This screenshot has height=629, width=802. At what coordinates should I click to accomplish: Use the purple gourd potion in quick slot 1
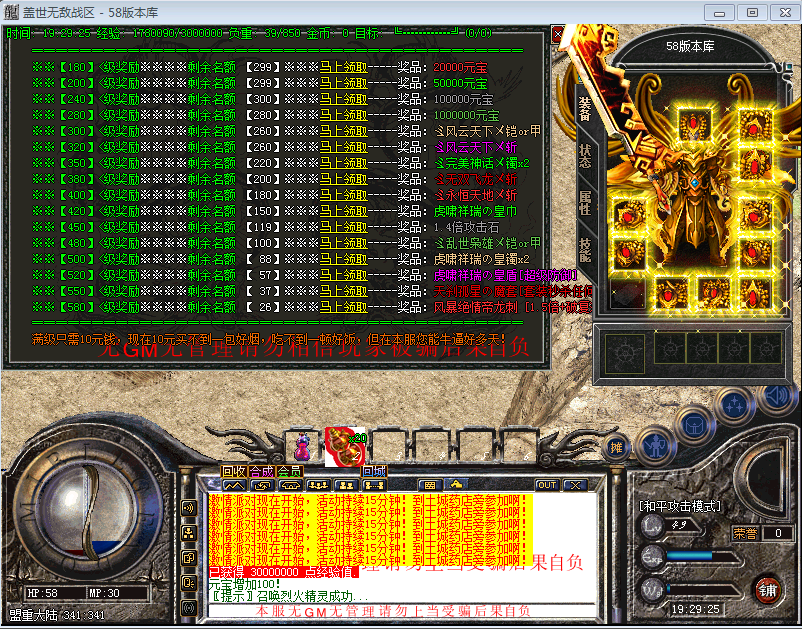[303, 446]
